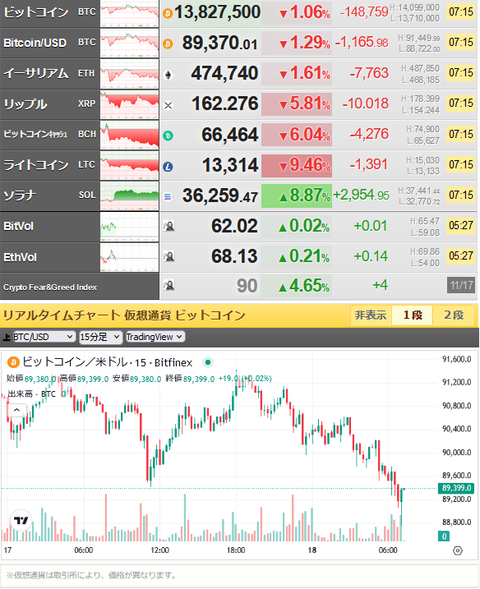This screenshot has width=480, height=589.
Task: Click the リアルタイムチャート 仮想通貨 ビットコイン heading
Action: point(124,316)
